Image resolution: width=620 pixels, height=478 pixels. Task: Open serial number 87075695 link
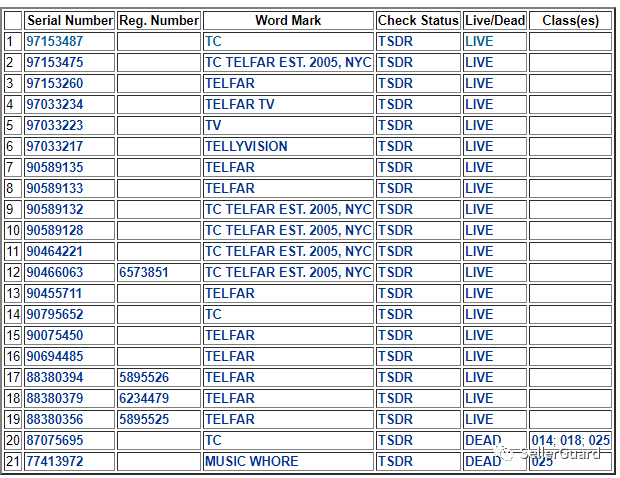[55, 440]
